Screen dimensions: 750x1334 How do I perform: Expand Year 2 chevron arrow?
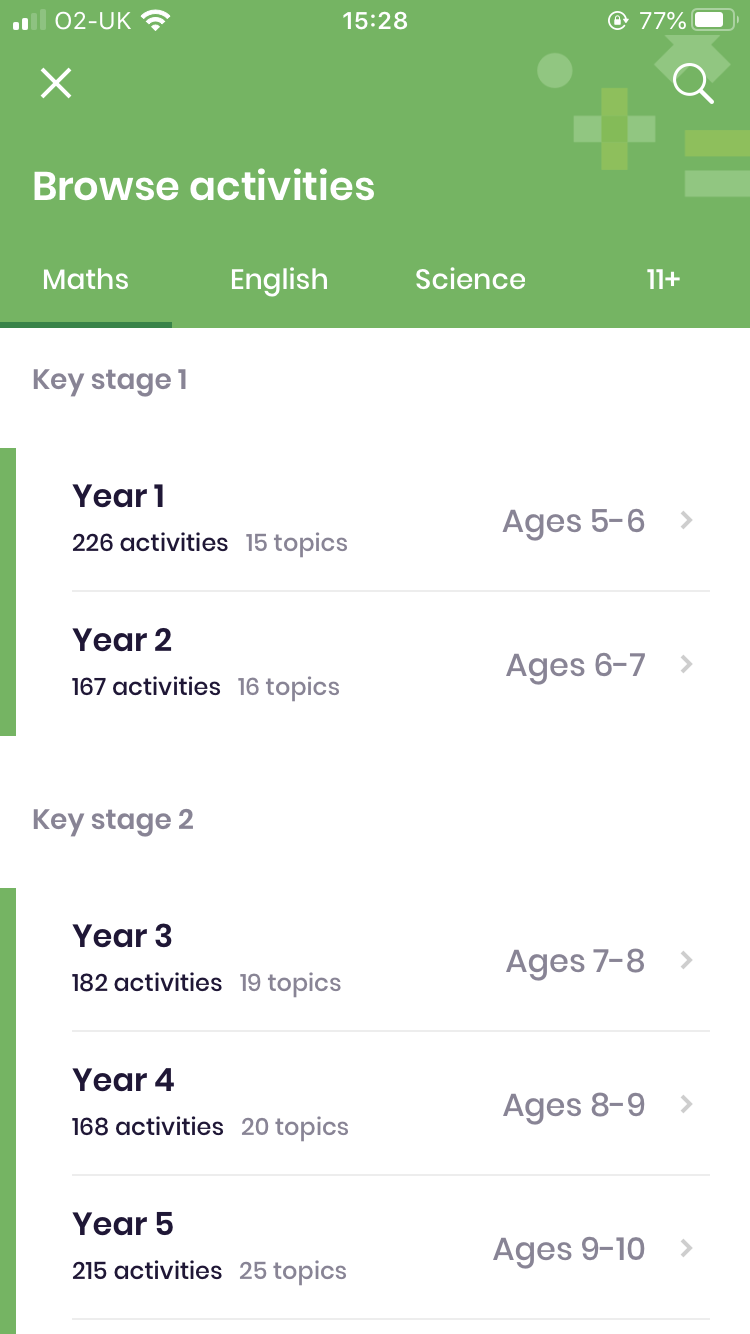click(x=686, y=664)
